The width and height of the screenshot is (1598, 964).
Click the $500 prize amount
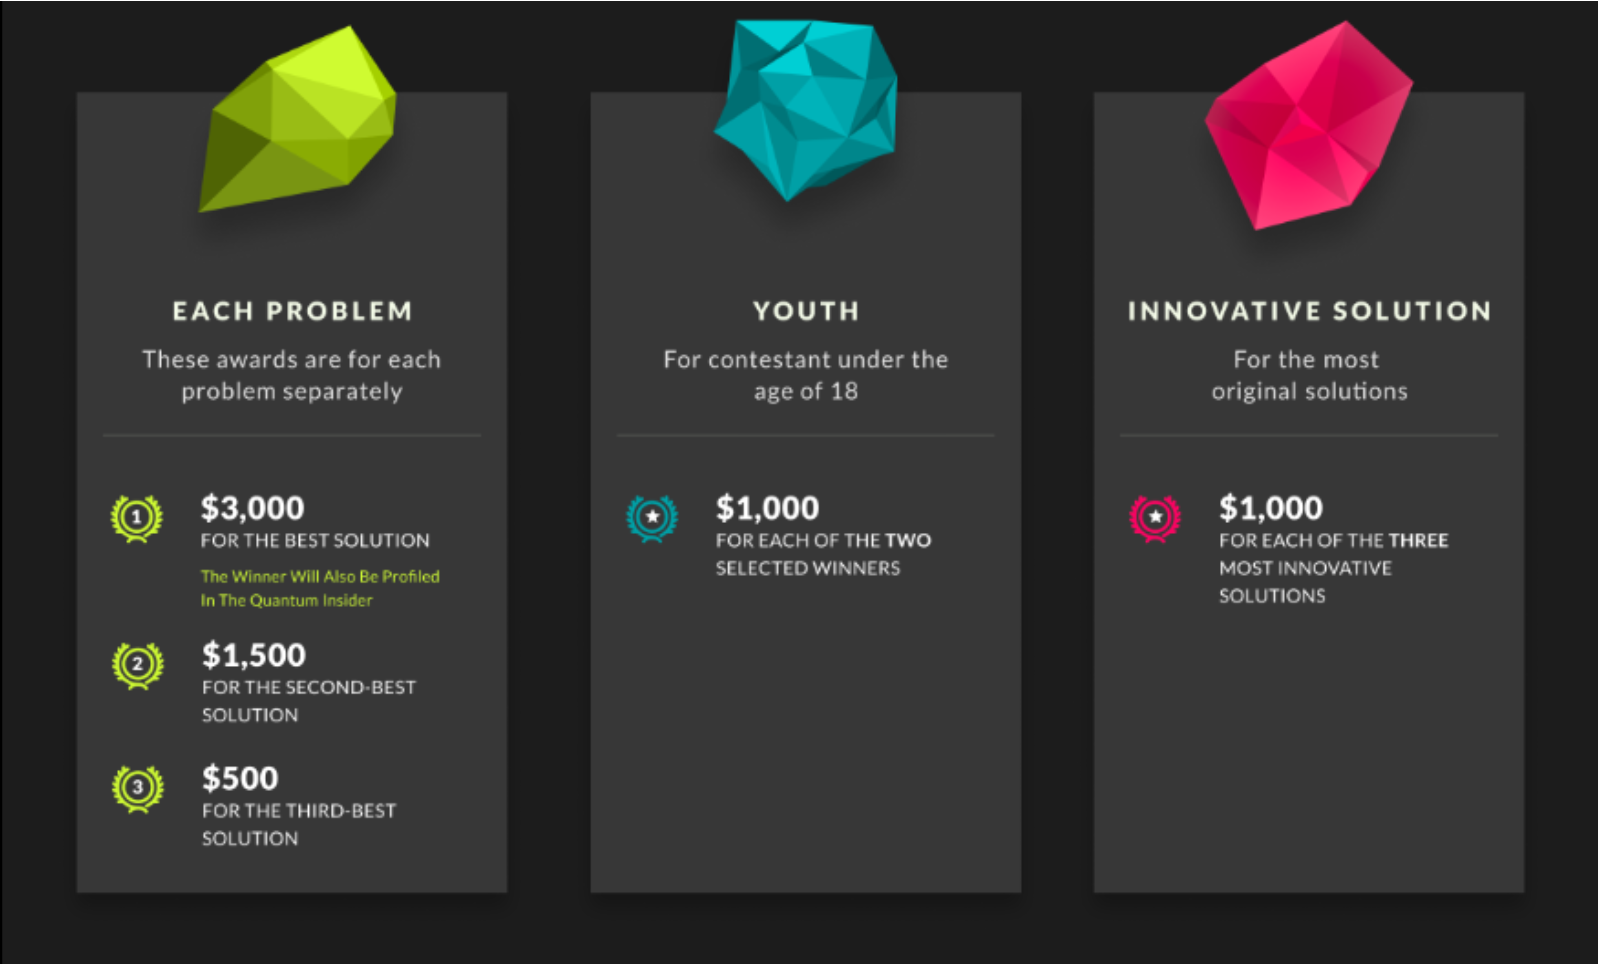point(240,778)
